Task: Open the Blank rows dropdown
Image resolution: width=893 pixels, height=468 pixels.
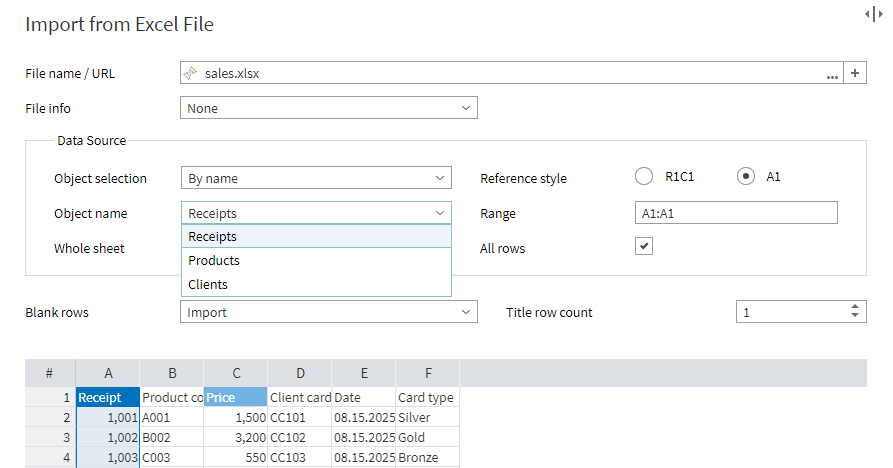Action: 466,312
